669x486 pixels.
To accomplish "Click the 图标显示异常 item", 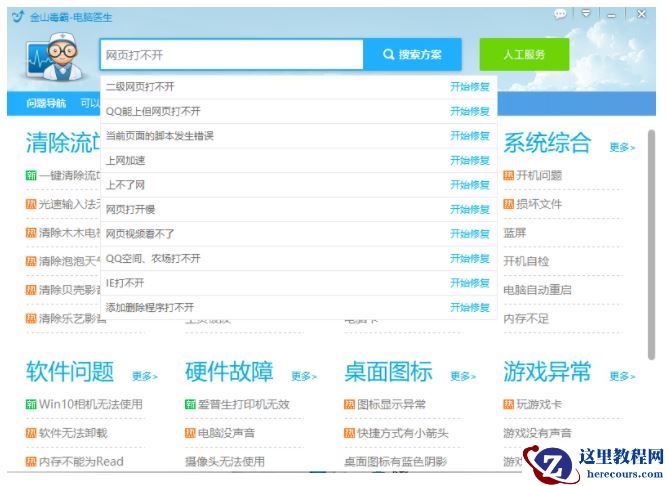I will [391, 404].
